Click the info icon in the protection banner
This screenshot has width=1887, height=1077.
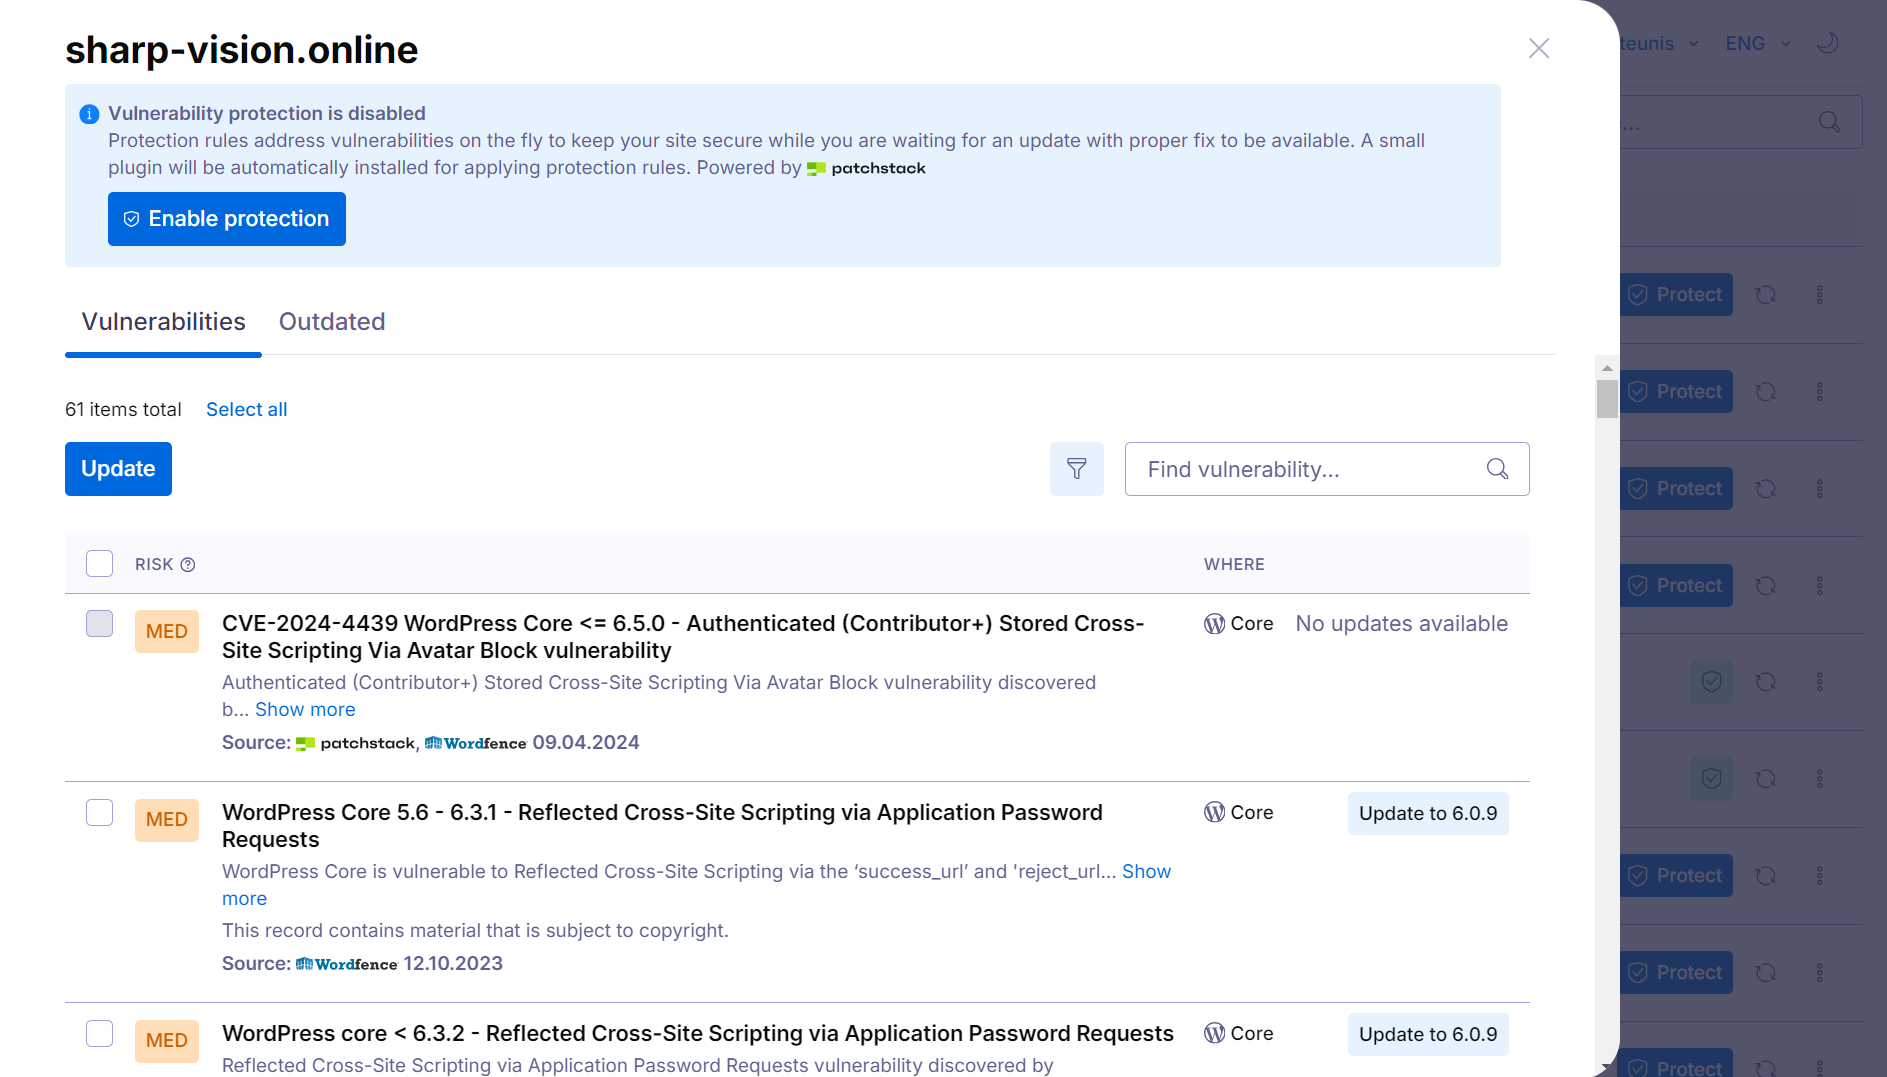point(89,114)
